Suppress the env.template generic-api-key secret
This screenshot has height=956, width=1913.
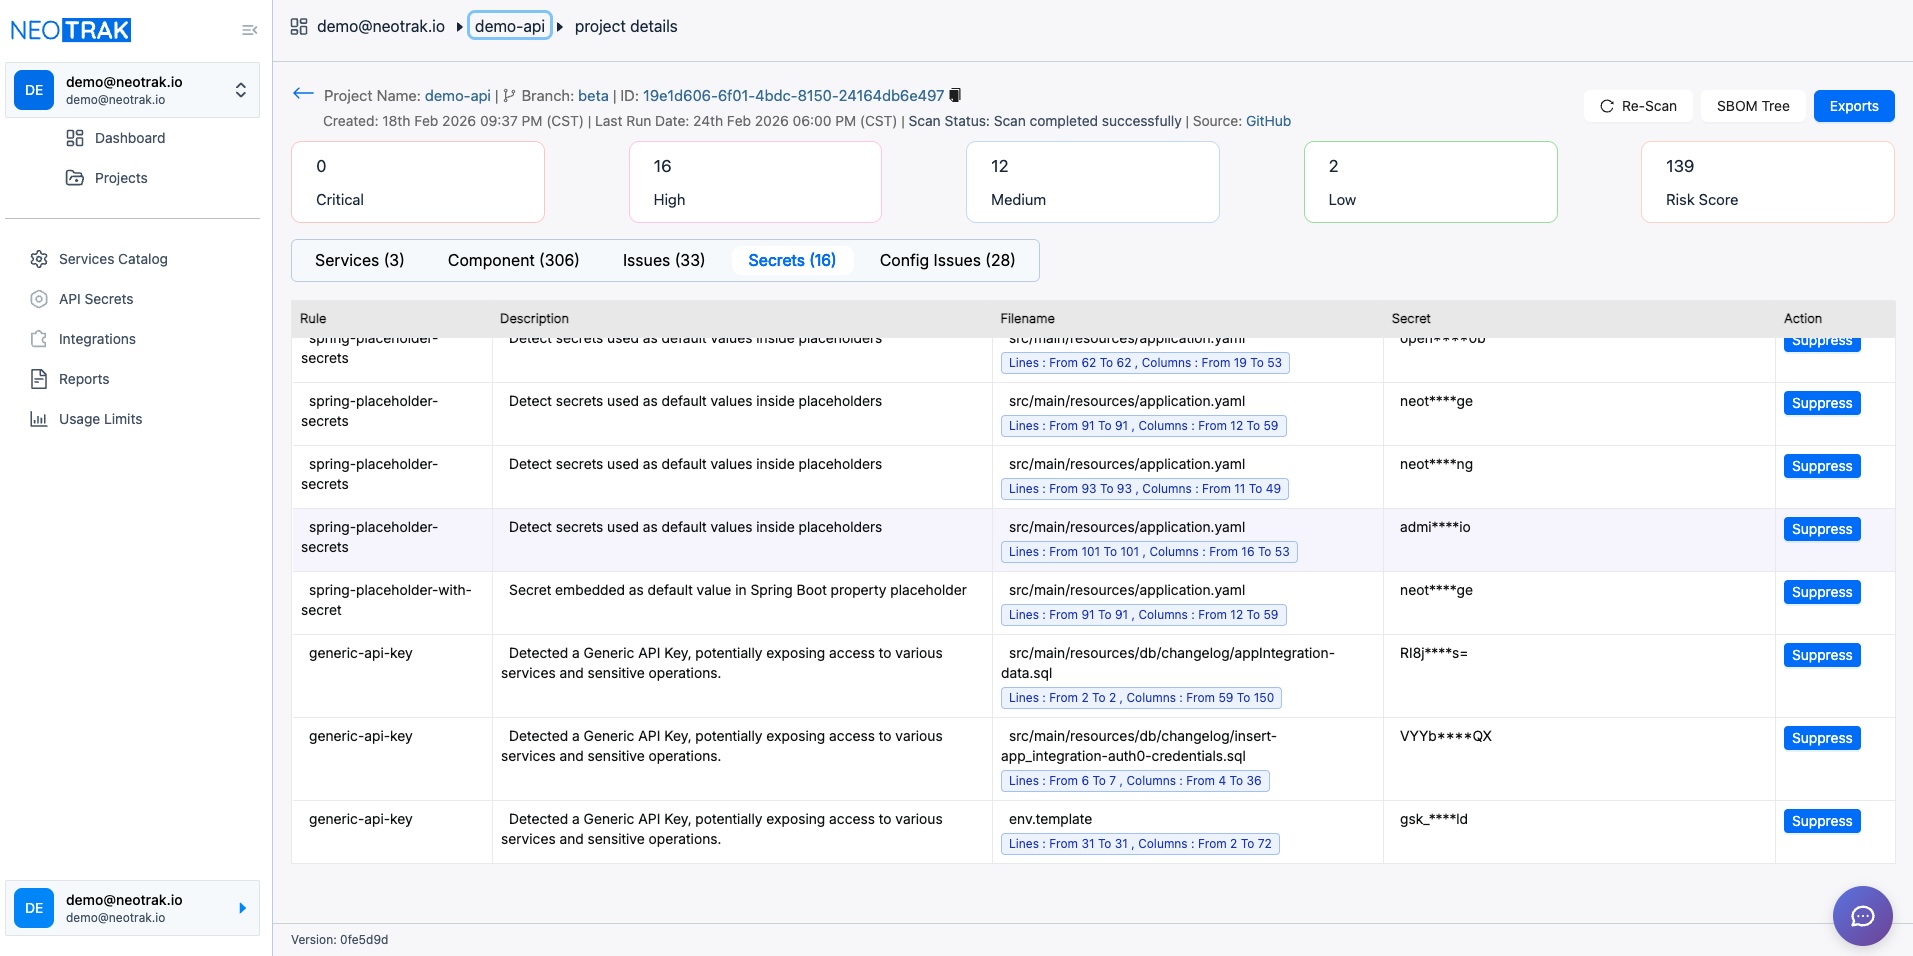(1821, 821)
